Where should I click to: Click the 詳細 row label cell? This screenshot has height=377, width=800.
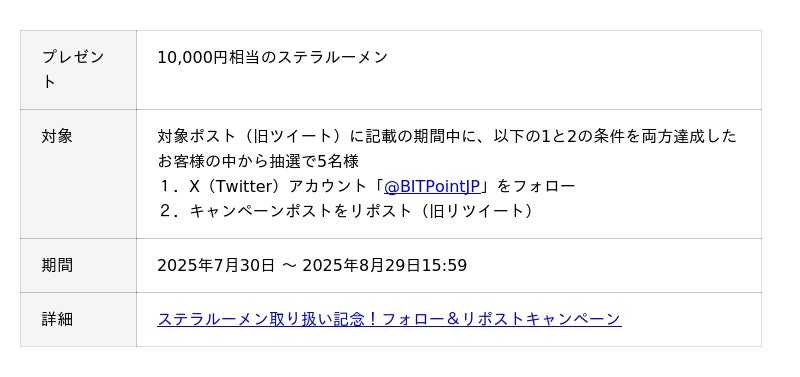tap(79, 319)
